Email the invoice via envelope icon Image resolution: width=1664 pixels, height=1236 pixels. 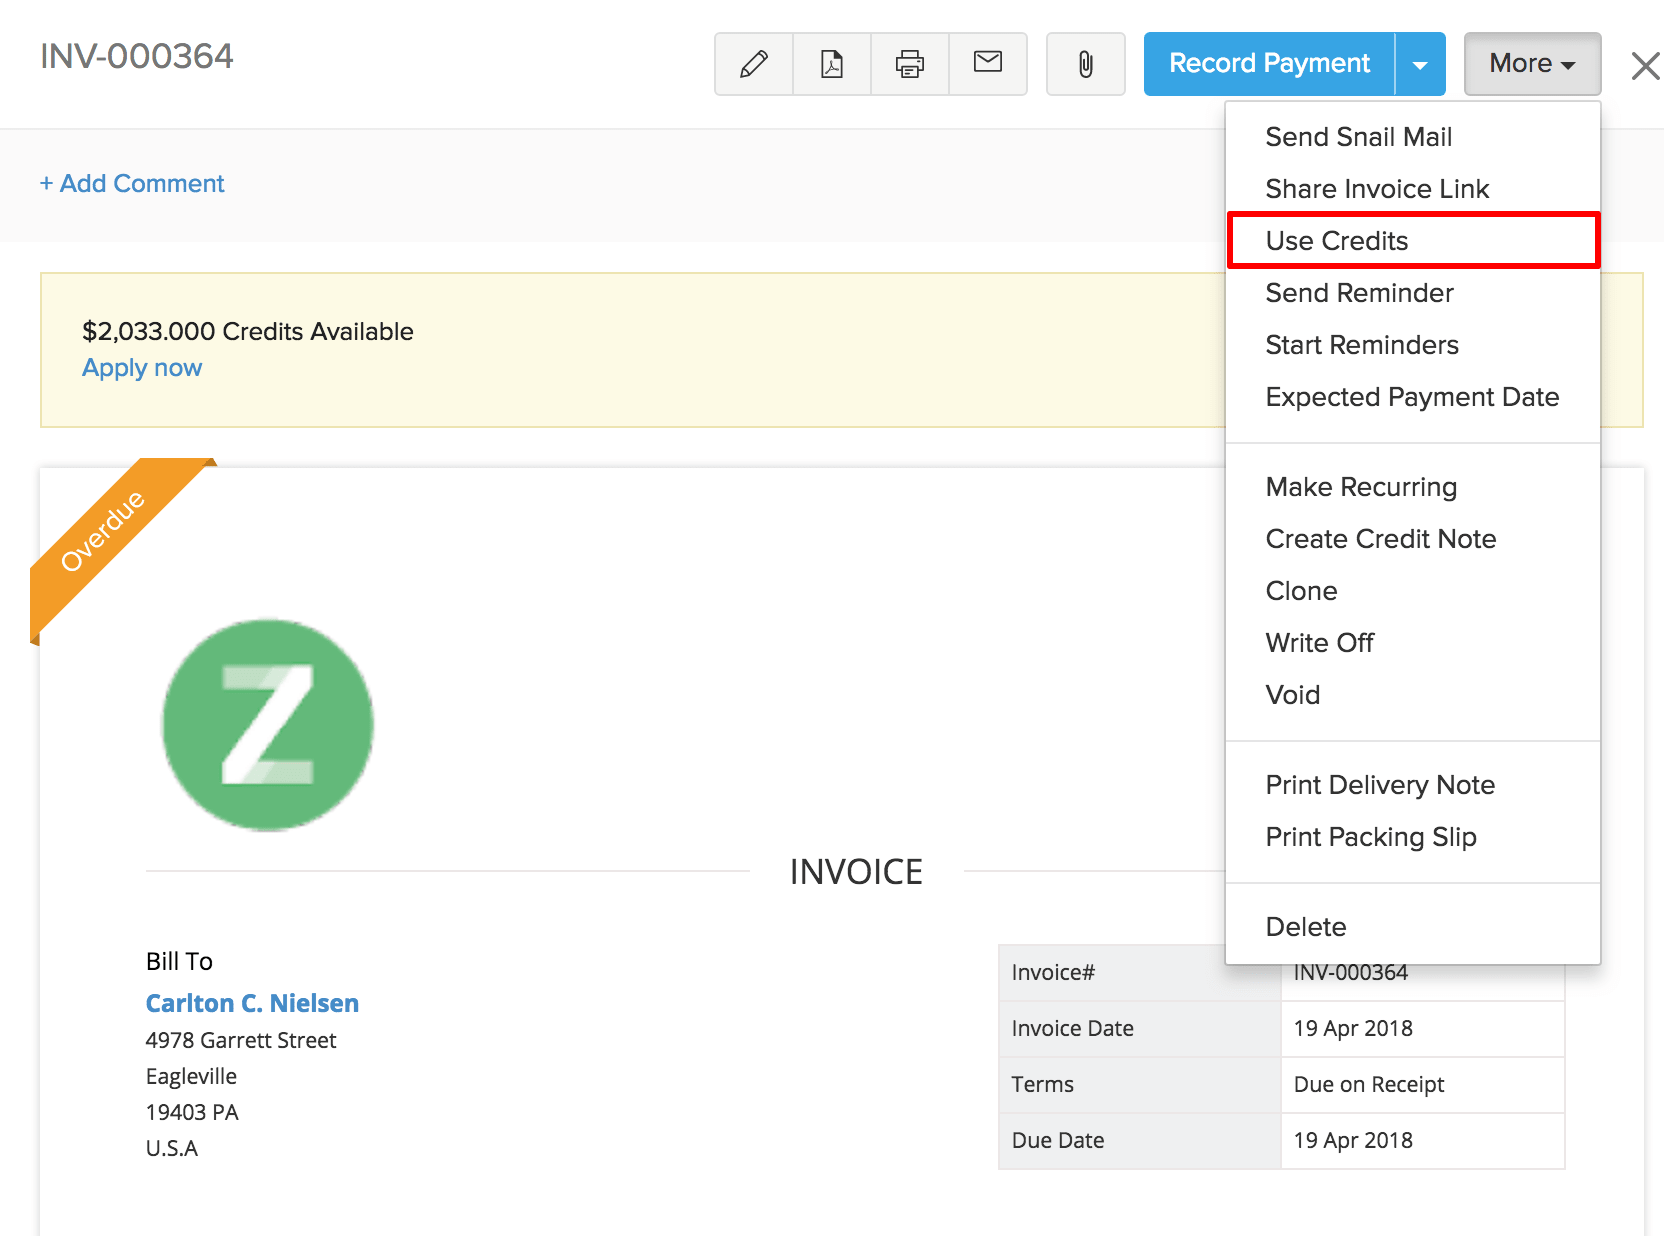[x=988, y=63]
